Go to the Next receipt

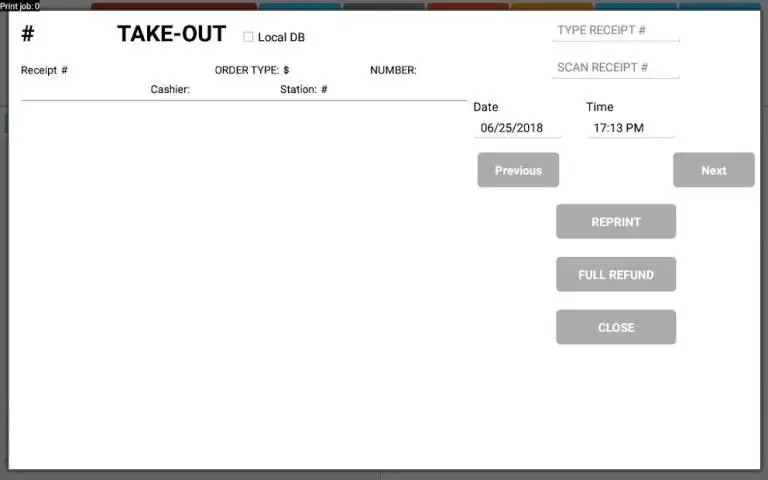714,170
